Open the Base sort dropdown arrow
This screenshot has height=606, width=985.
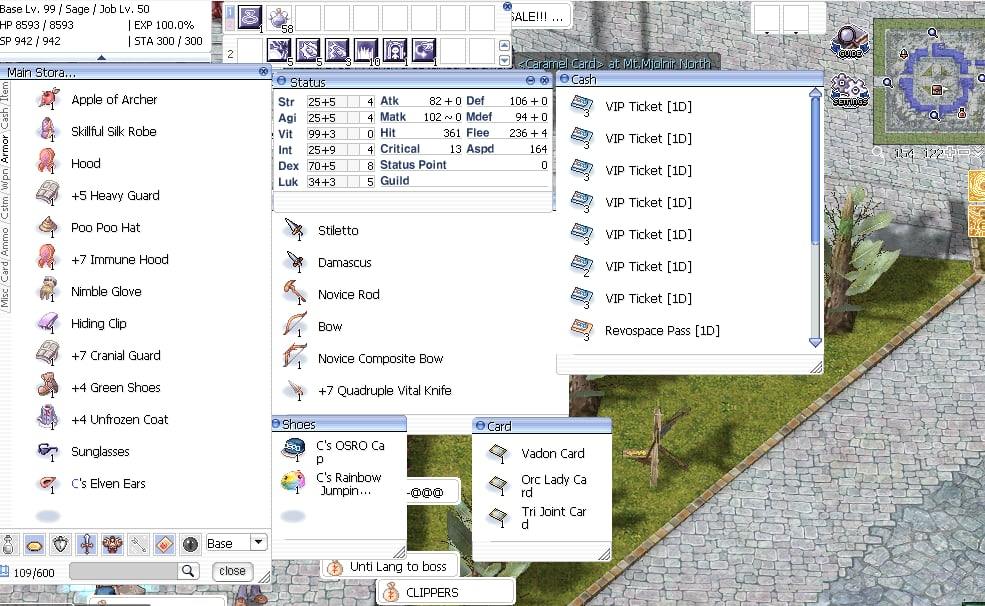[x=259, y=542]
